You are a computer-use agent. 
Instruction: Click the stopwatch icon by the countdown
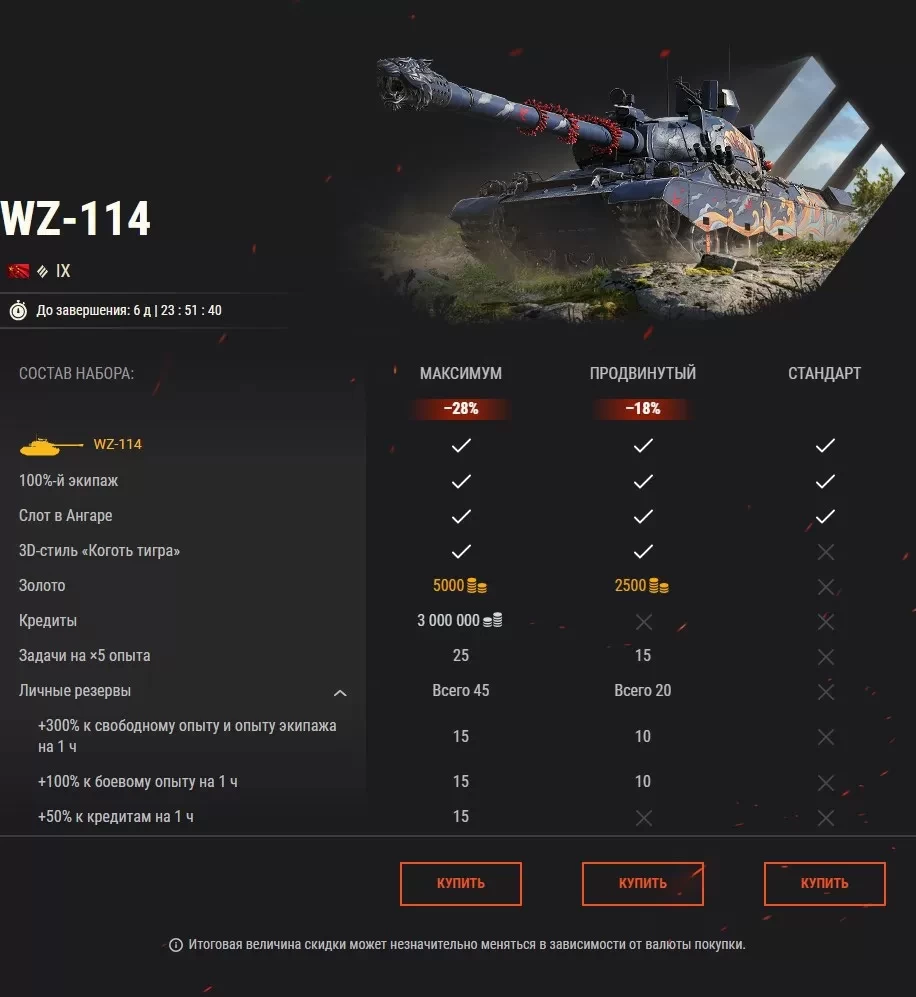(x=18, y=310)
